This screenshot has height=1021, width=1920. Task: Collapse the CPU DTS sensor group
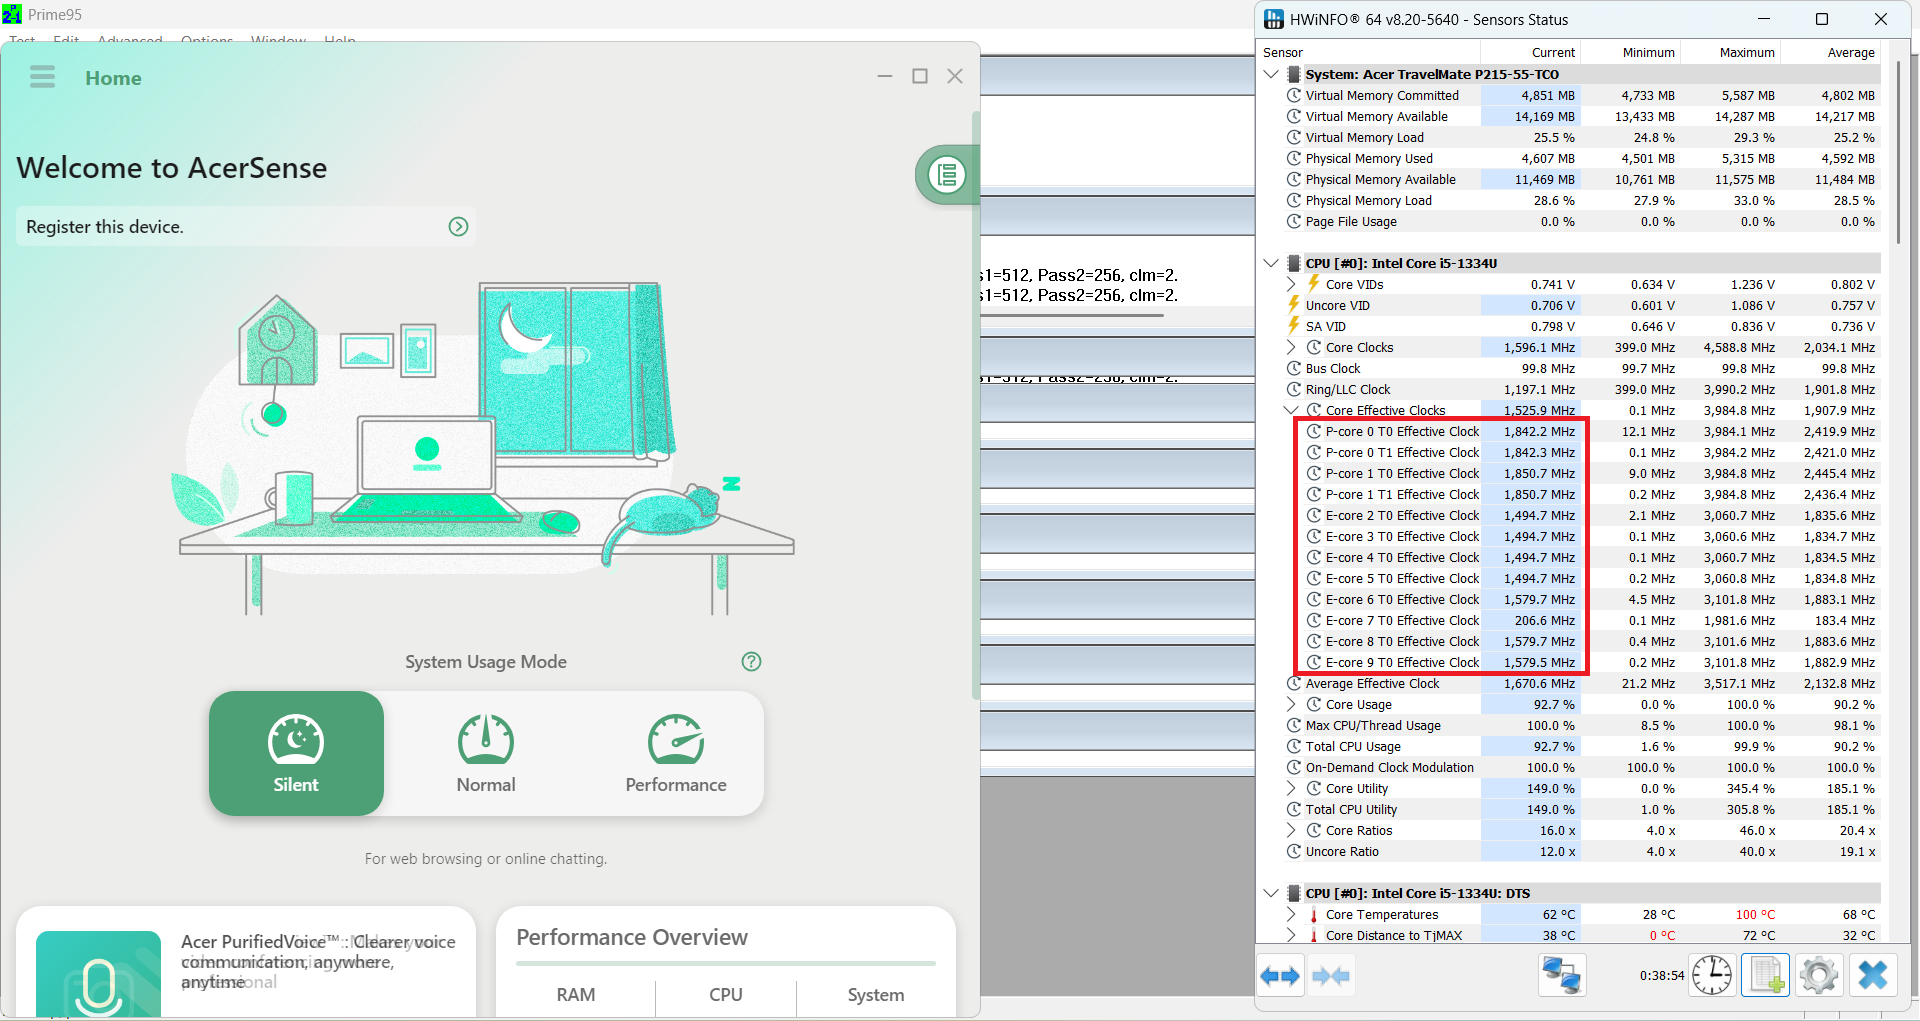1271,893
